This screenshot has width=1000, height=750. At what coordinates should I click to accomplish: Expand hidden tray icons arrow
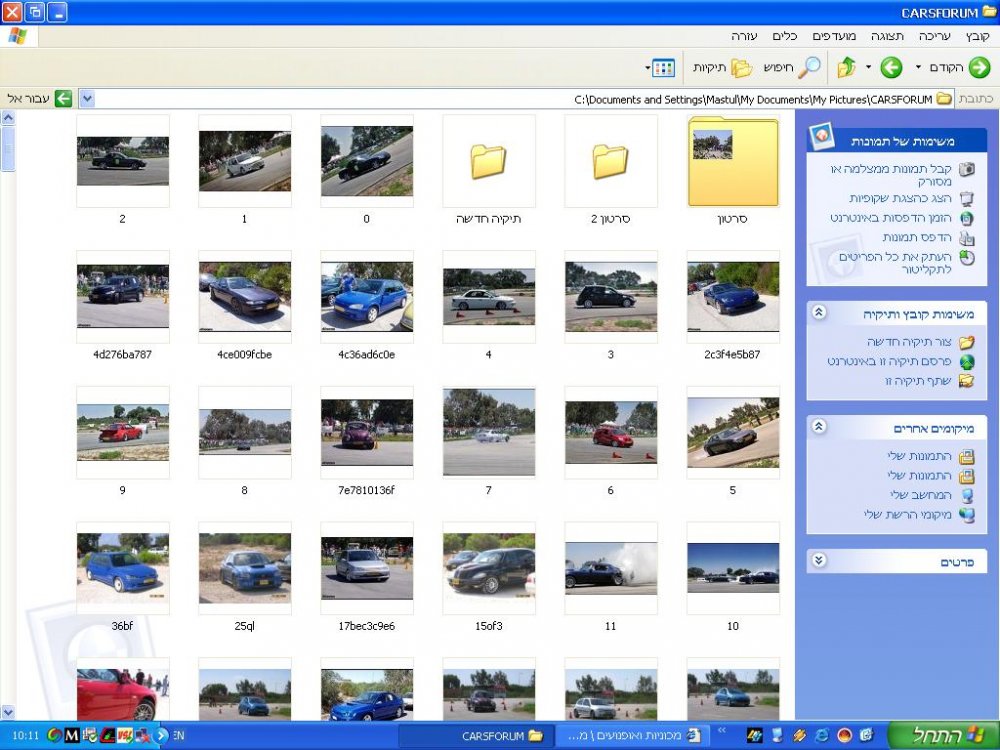tap(161, 736)
